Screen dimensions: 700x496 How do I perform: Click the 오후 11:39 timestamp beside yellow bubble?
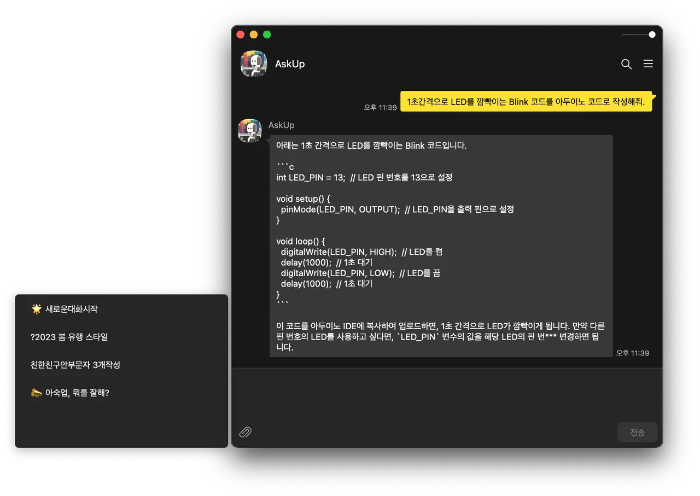pos(380,107)
